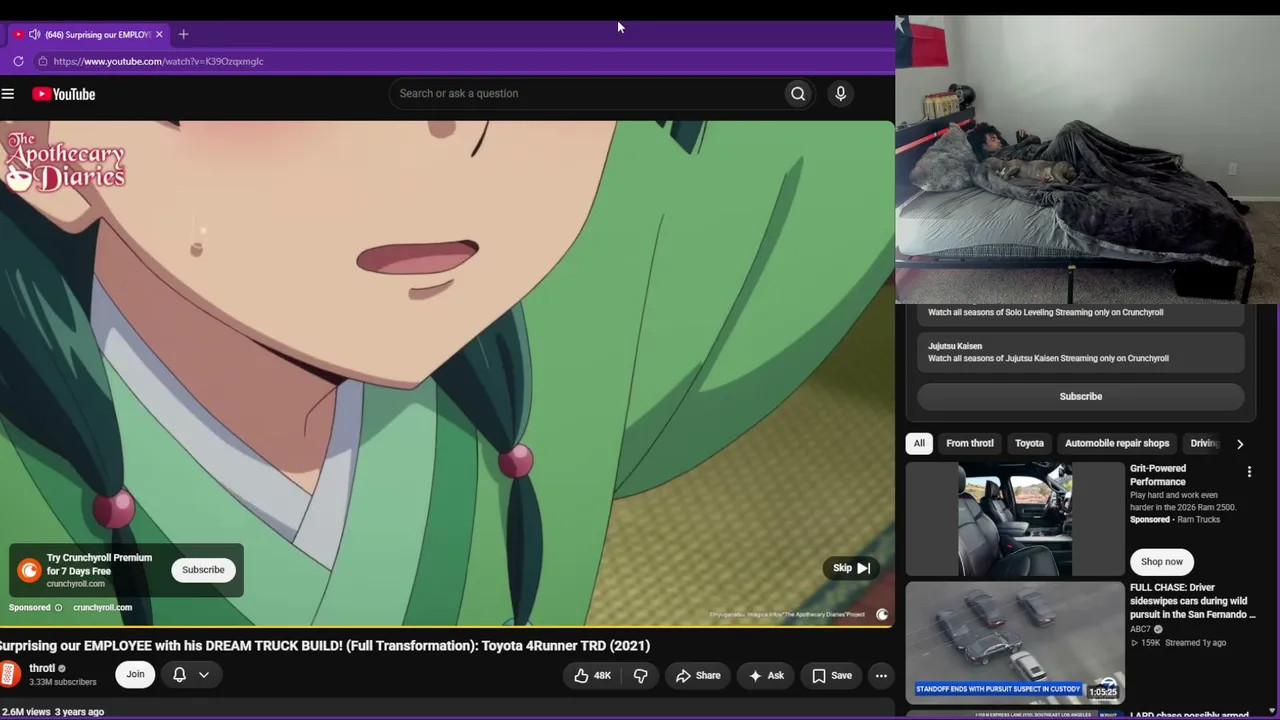Focus the YouTube search field
Viewport: 1280px width, 720px height.
coord(587,94)
